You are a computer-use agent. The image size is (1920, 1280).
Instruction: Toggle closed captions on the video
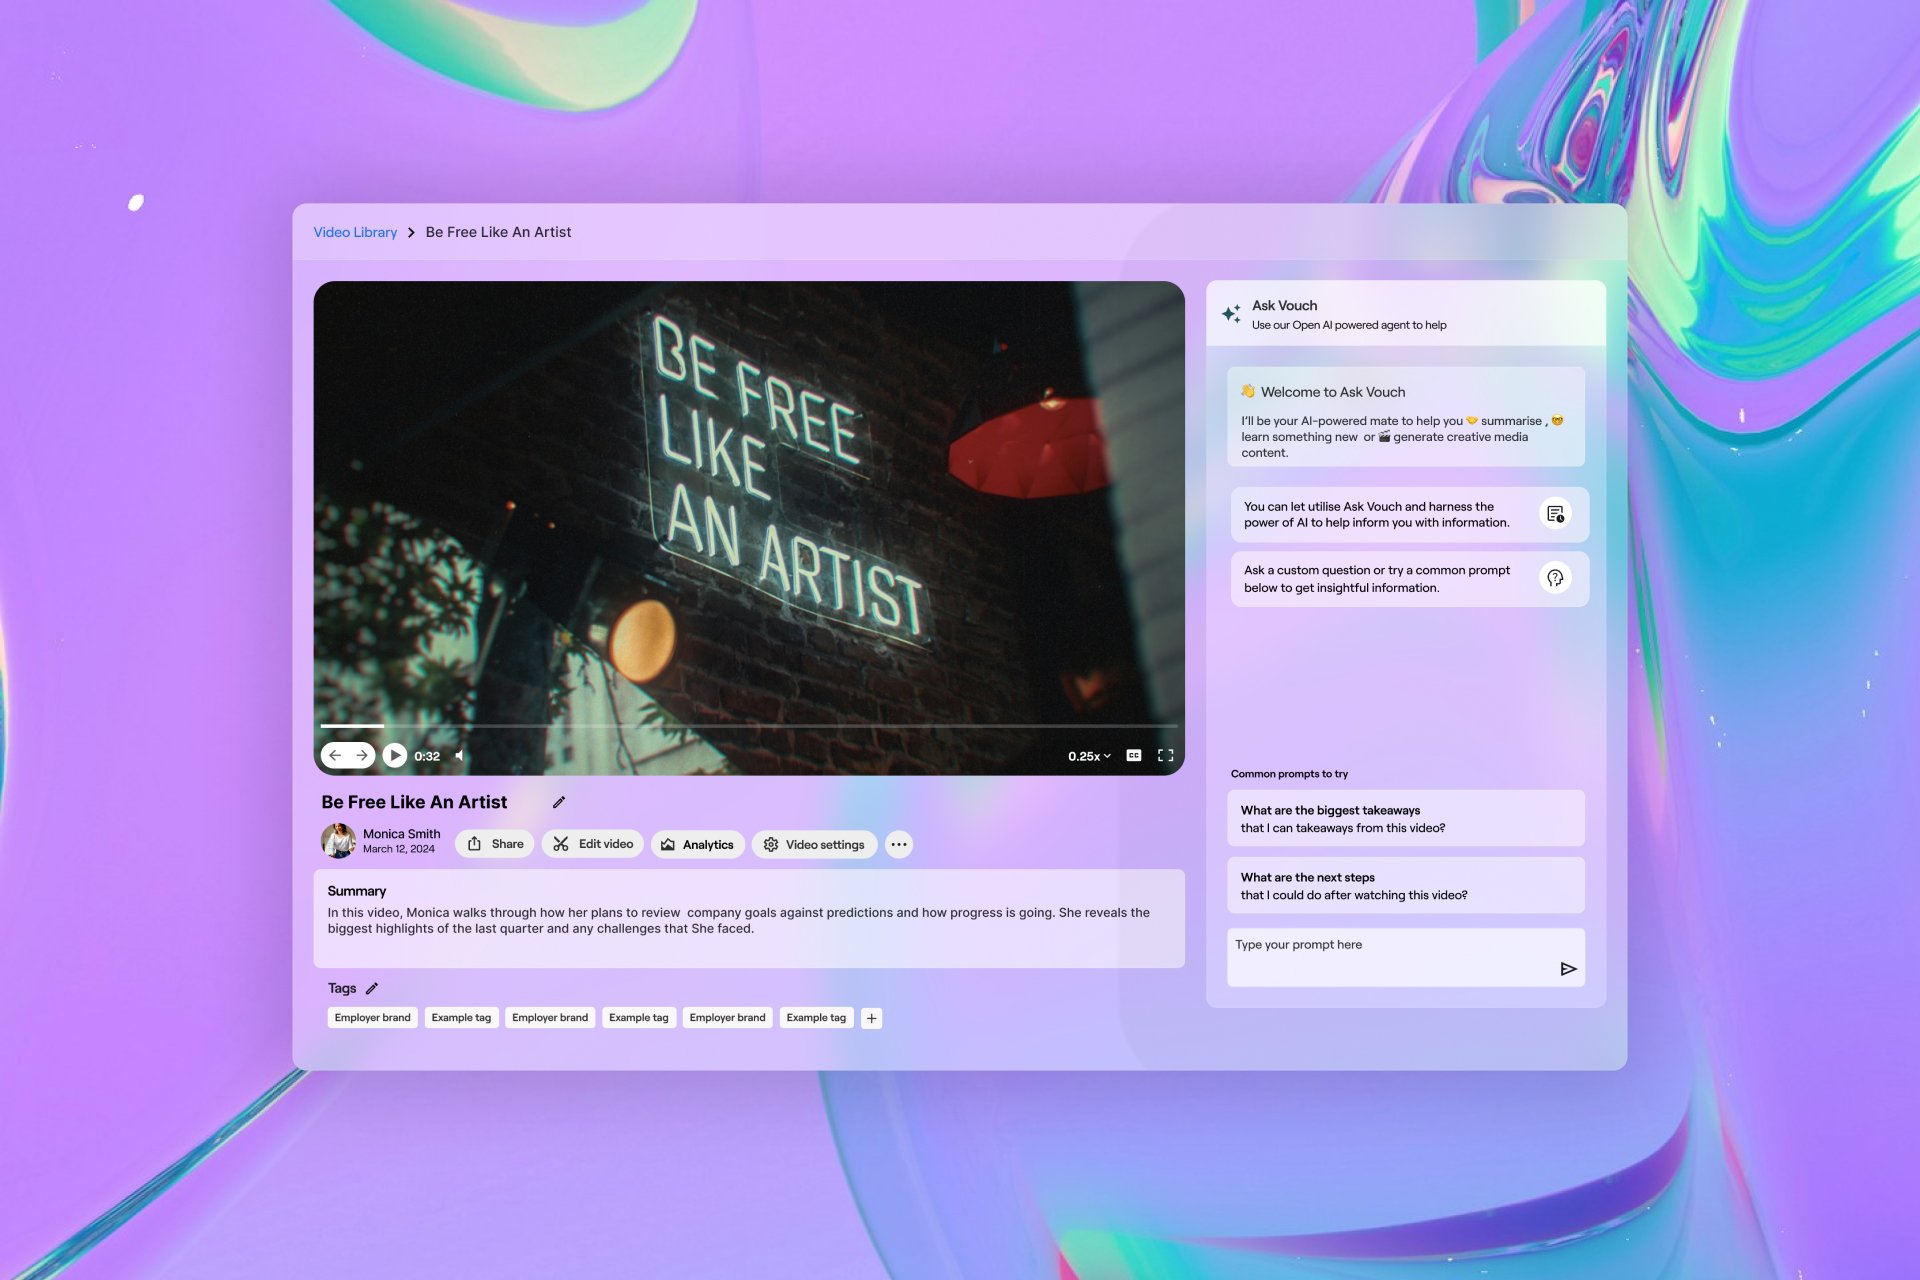(1133, 755)
